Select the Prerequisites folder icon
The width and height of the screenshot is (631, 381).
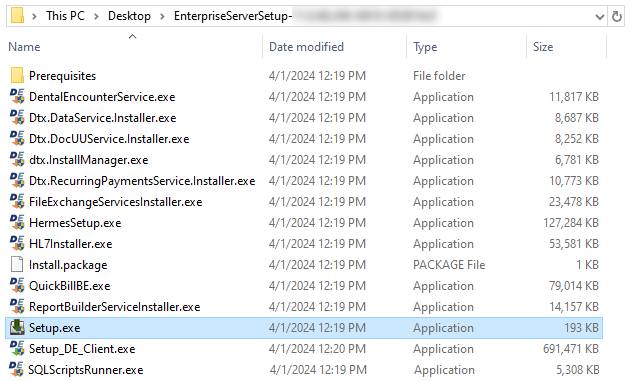pyautogui.click(x=17, y=76)
